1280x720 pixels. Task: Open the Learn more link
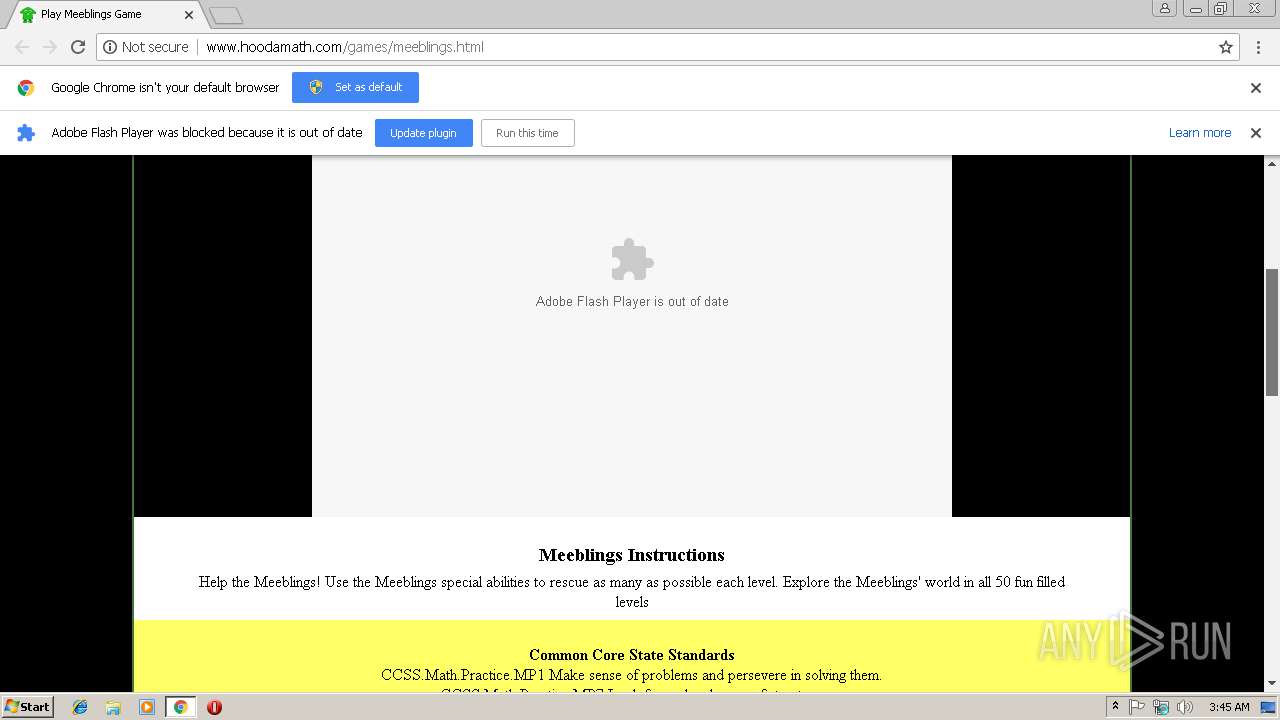pyautogui.click(x=1199, y=133)
